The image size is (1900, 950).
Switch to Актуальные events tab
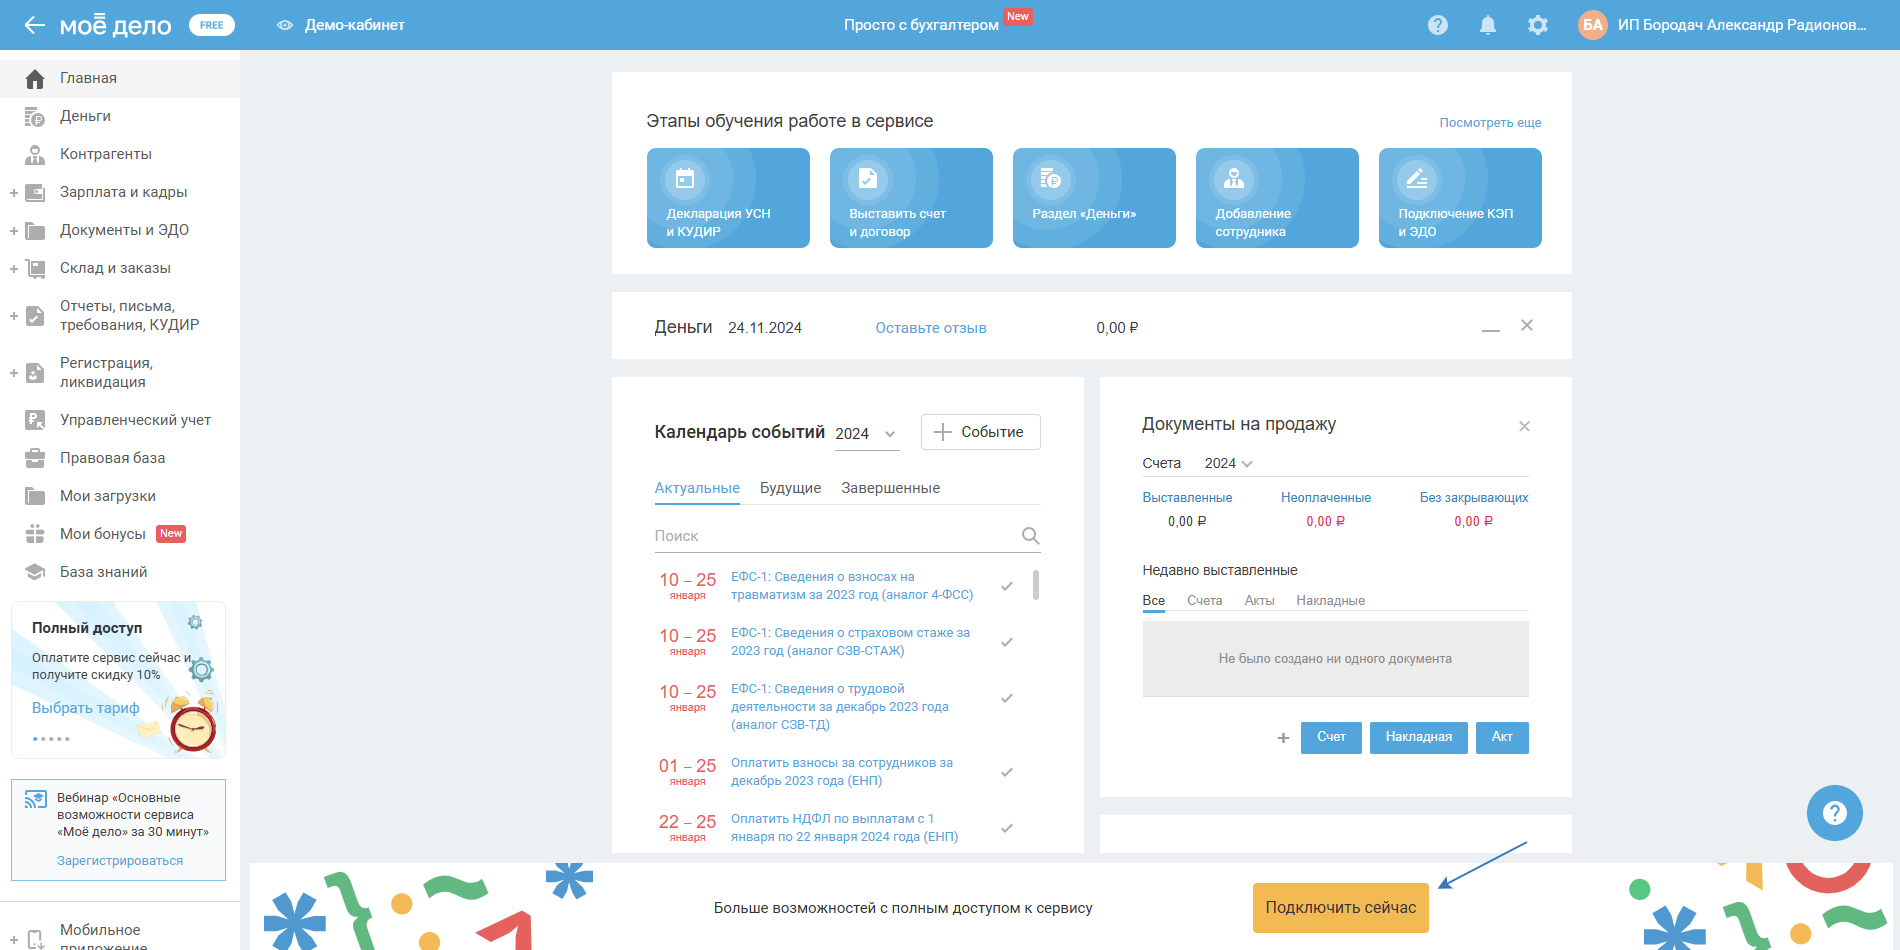(x=697, y=488)
